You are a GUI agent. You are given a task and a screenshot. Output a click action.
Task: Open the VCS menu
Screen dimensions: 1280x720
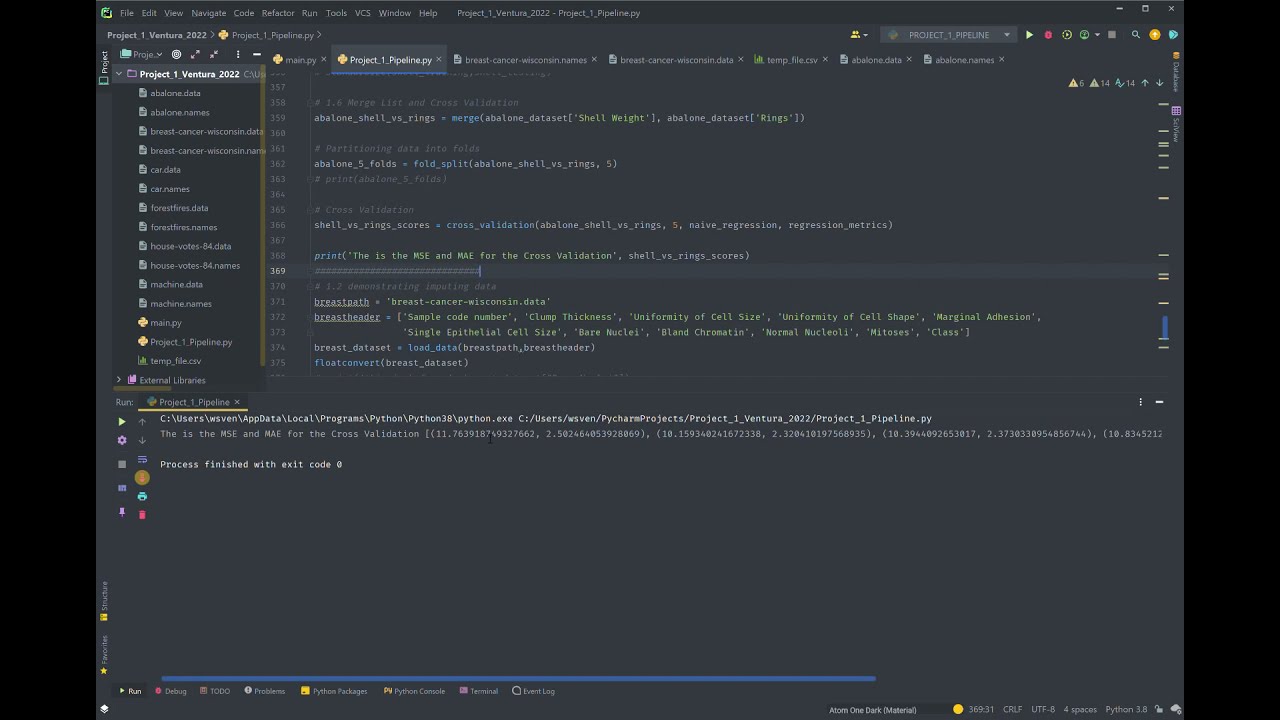pyautogui.click(x=362, y=13)
